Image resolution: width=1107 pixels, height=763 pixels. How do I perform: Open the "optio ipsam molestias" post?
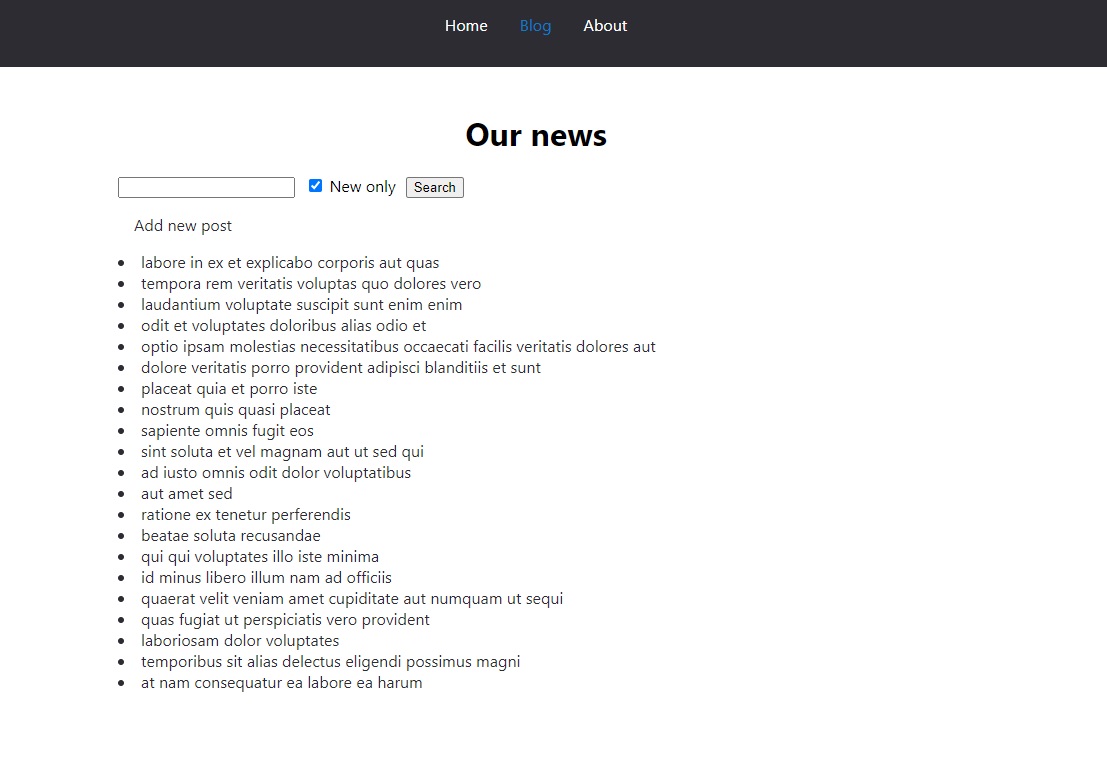398,347
